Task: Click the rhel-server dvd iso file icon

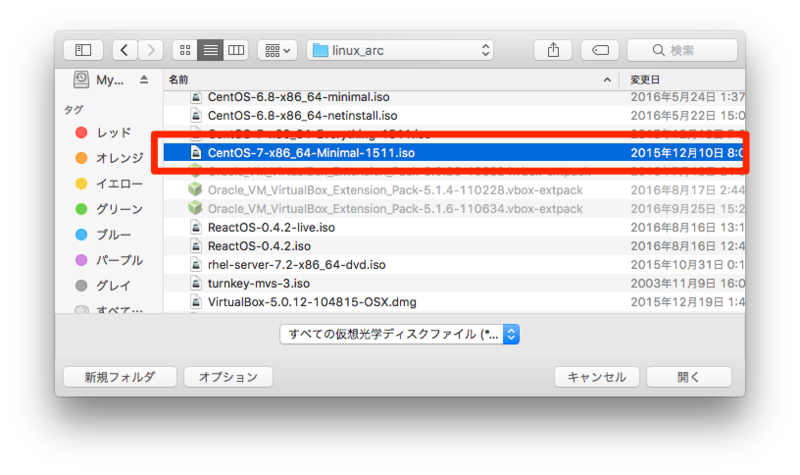Action: tap(196, 264)
